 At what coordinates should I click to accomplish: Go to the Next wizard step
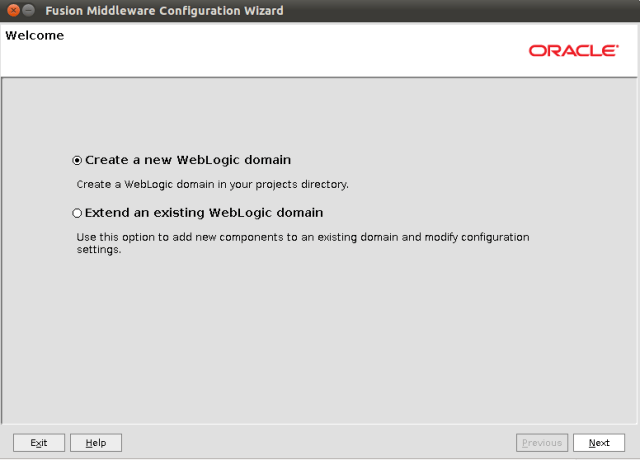[599, 443]
